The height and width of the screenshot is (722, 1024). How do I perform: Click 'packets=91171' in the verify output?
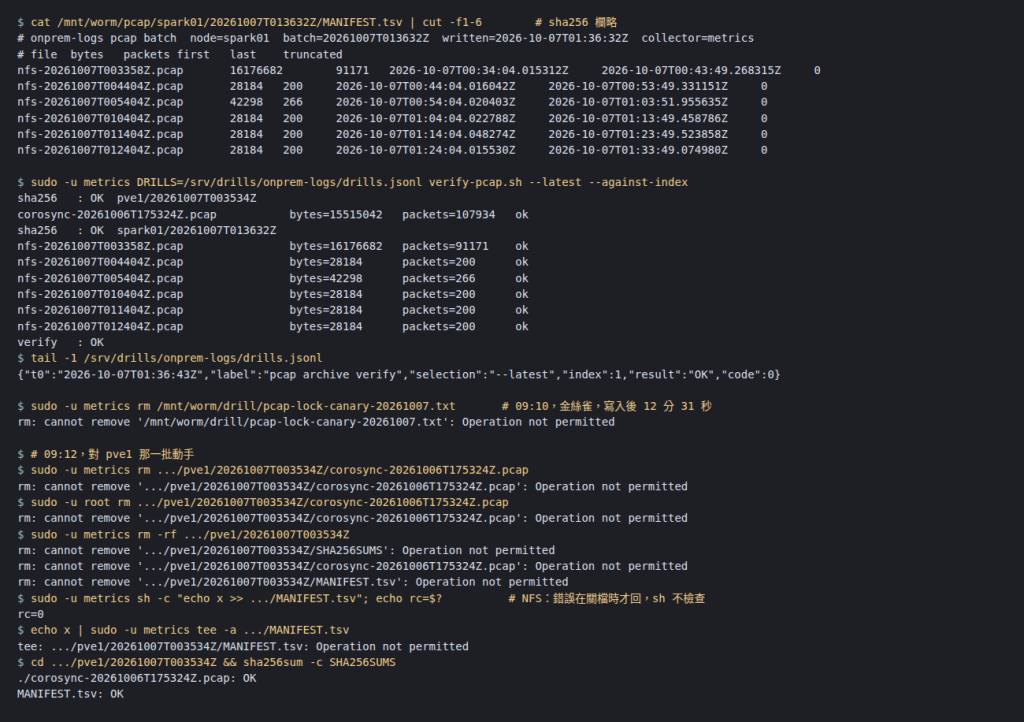click(x=445, y=246)
